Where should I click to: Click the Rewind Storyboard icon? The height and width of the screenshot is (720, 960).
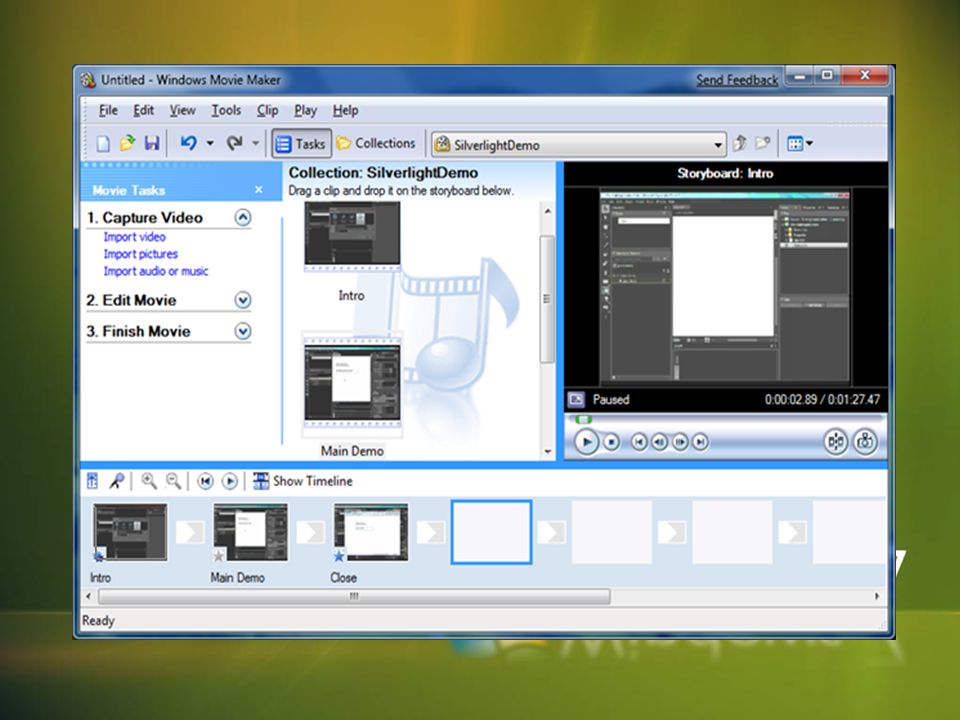click(205, 482)
